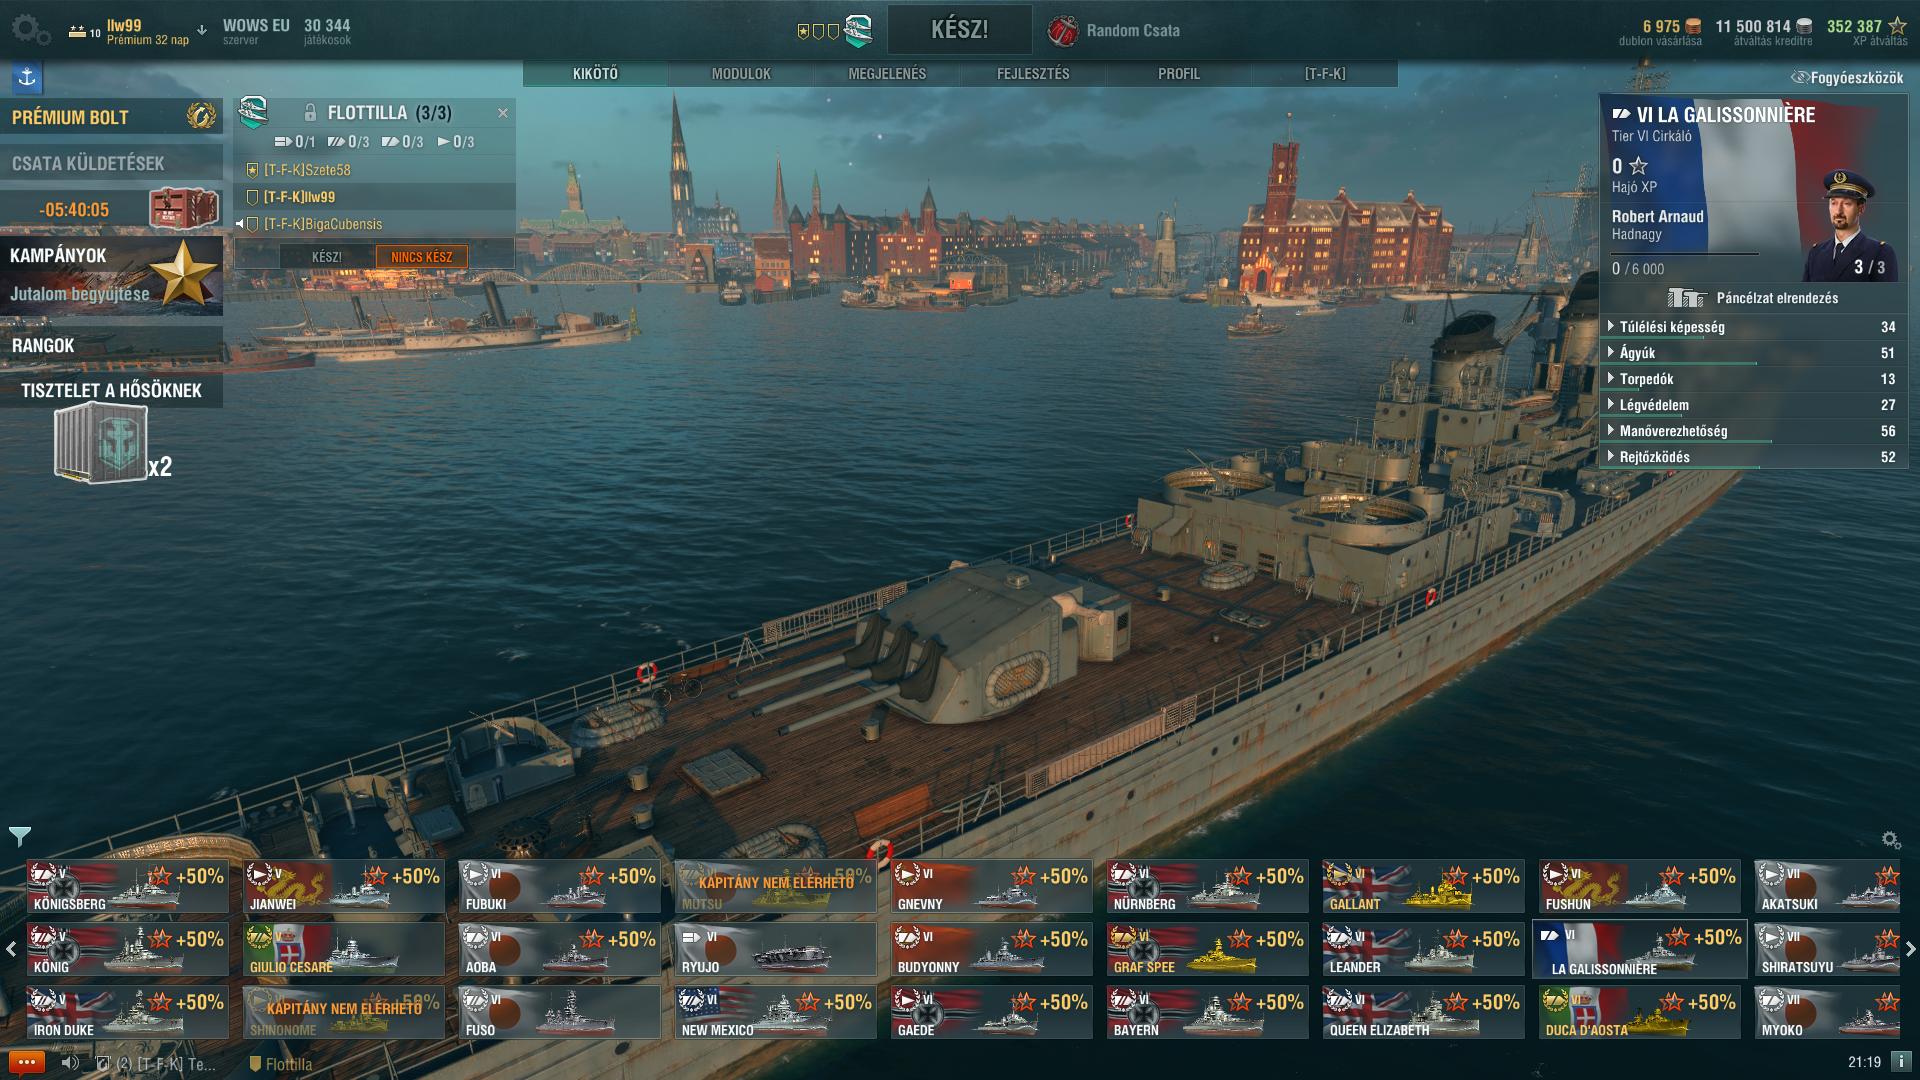Image resolution: width=1920 pixels, height=1080 pixels.
Task: Open the info icon next to clock
Action: [1901, 1062]
